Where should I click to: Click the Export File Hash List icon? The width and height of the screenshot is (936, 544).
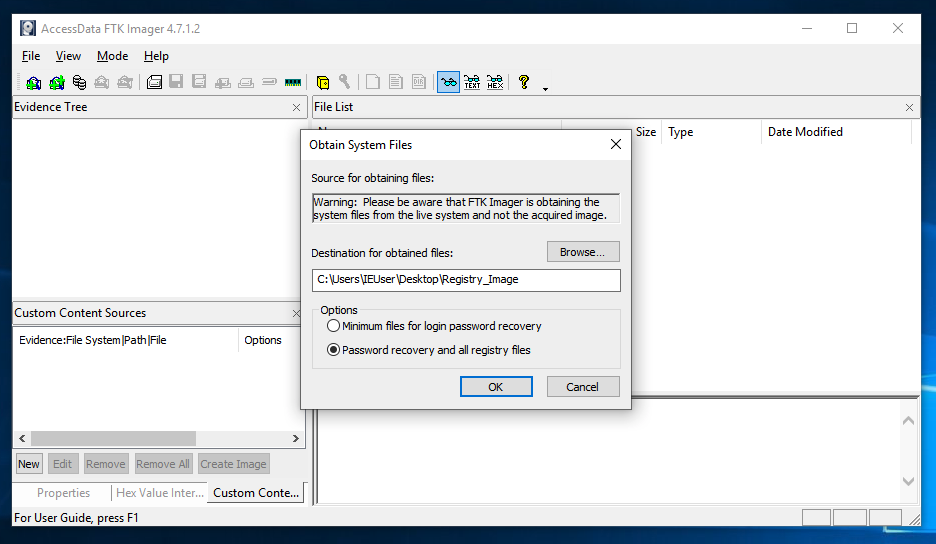click(396, 82)
